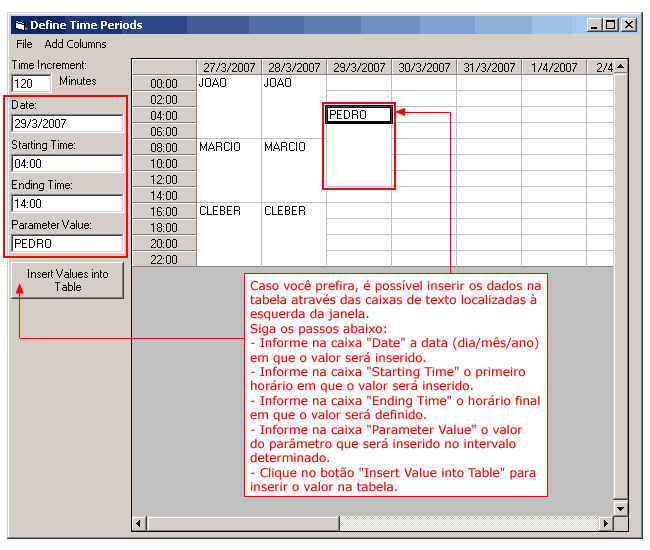Select the 20:00 row header

164,243
